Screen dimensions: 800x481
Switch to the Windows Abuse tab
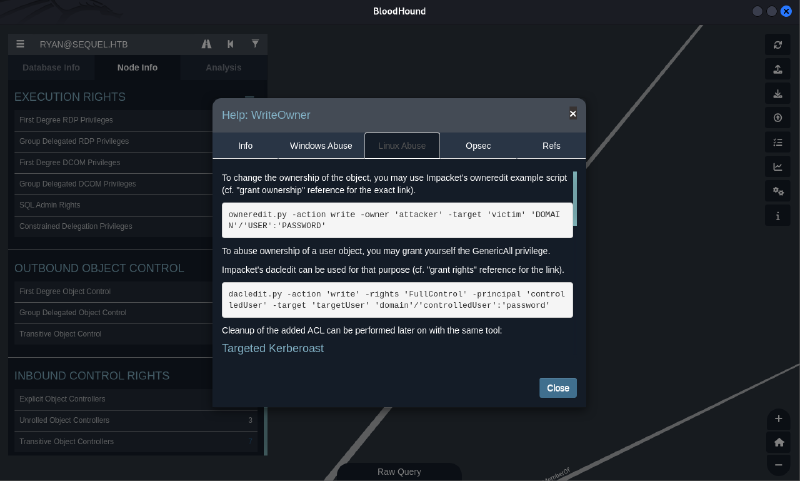pos(321,146)
